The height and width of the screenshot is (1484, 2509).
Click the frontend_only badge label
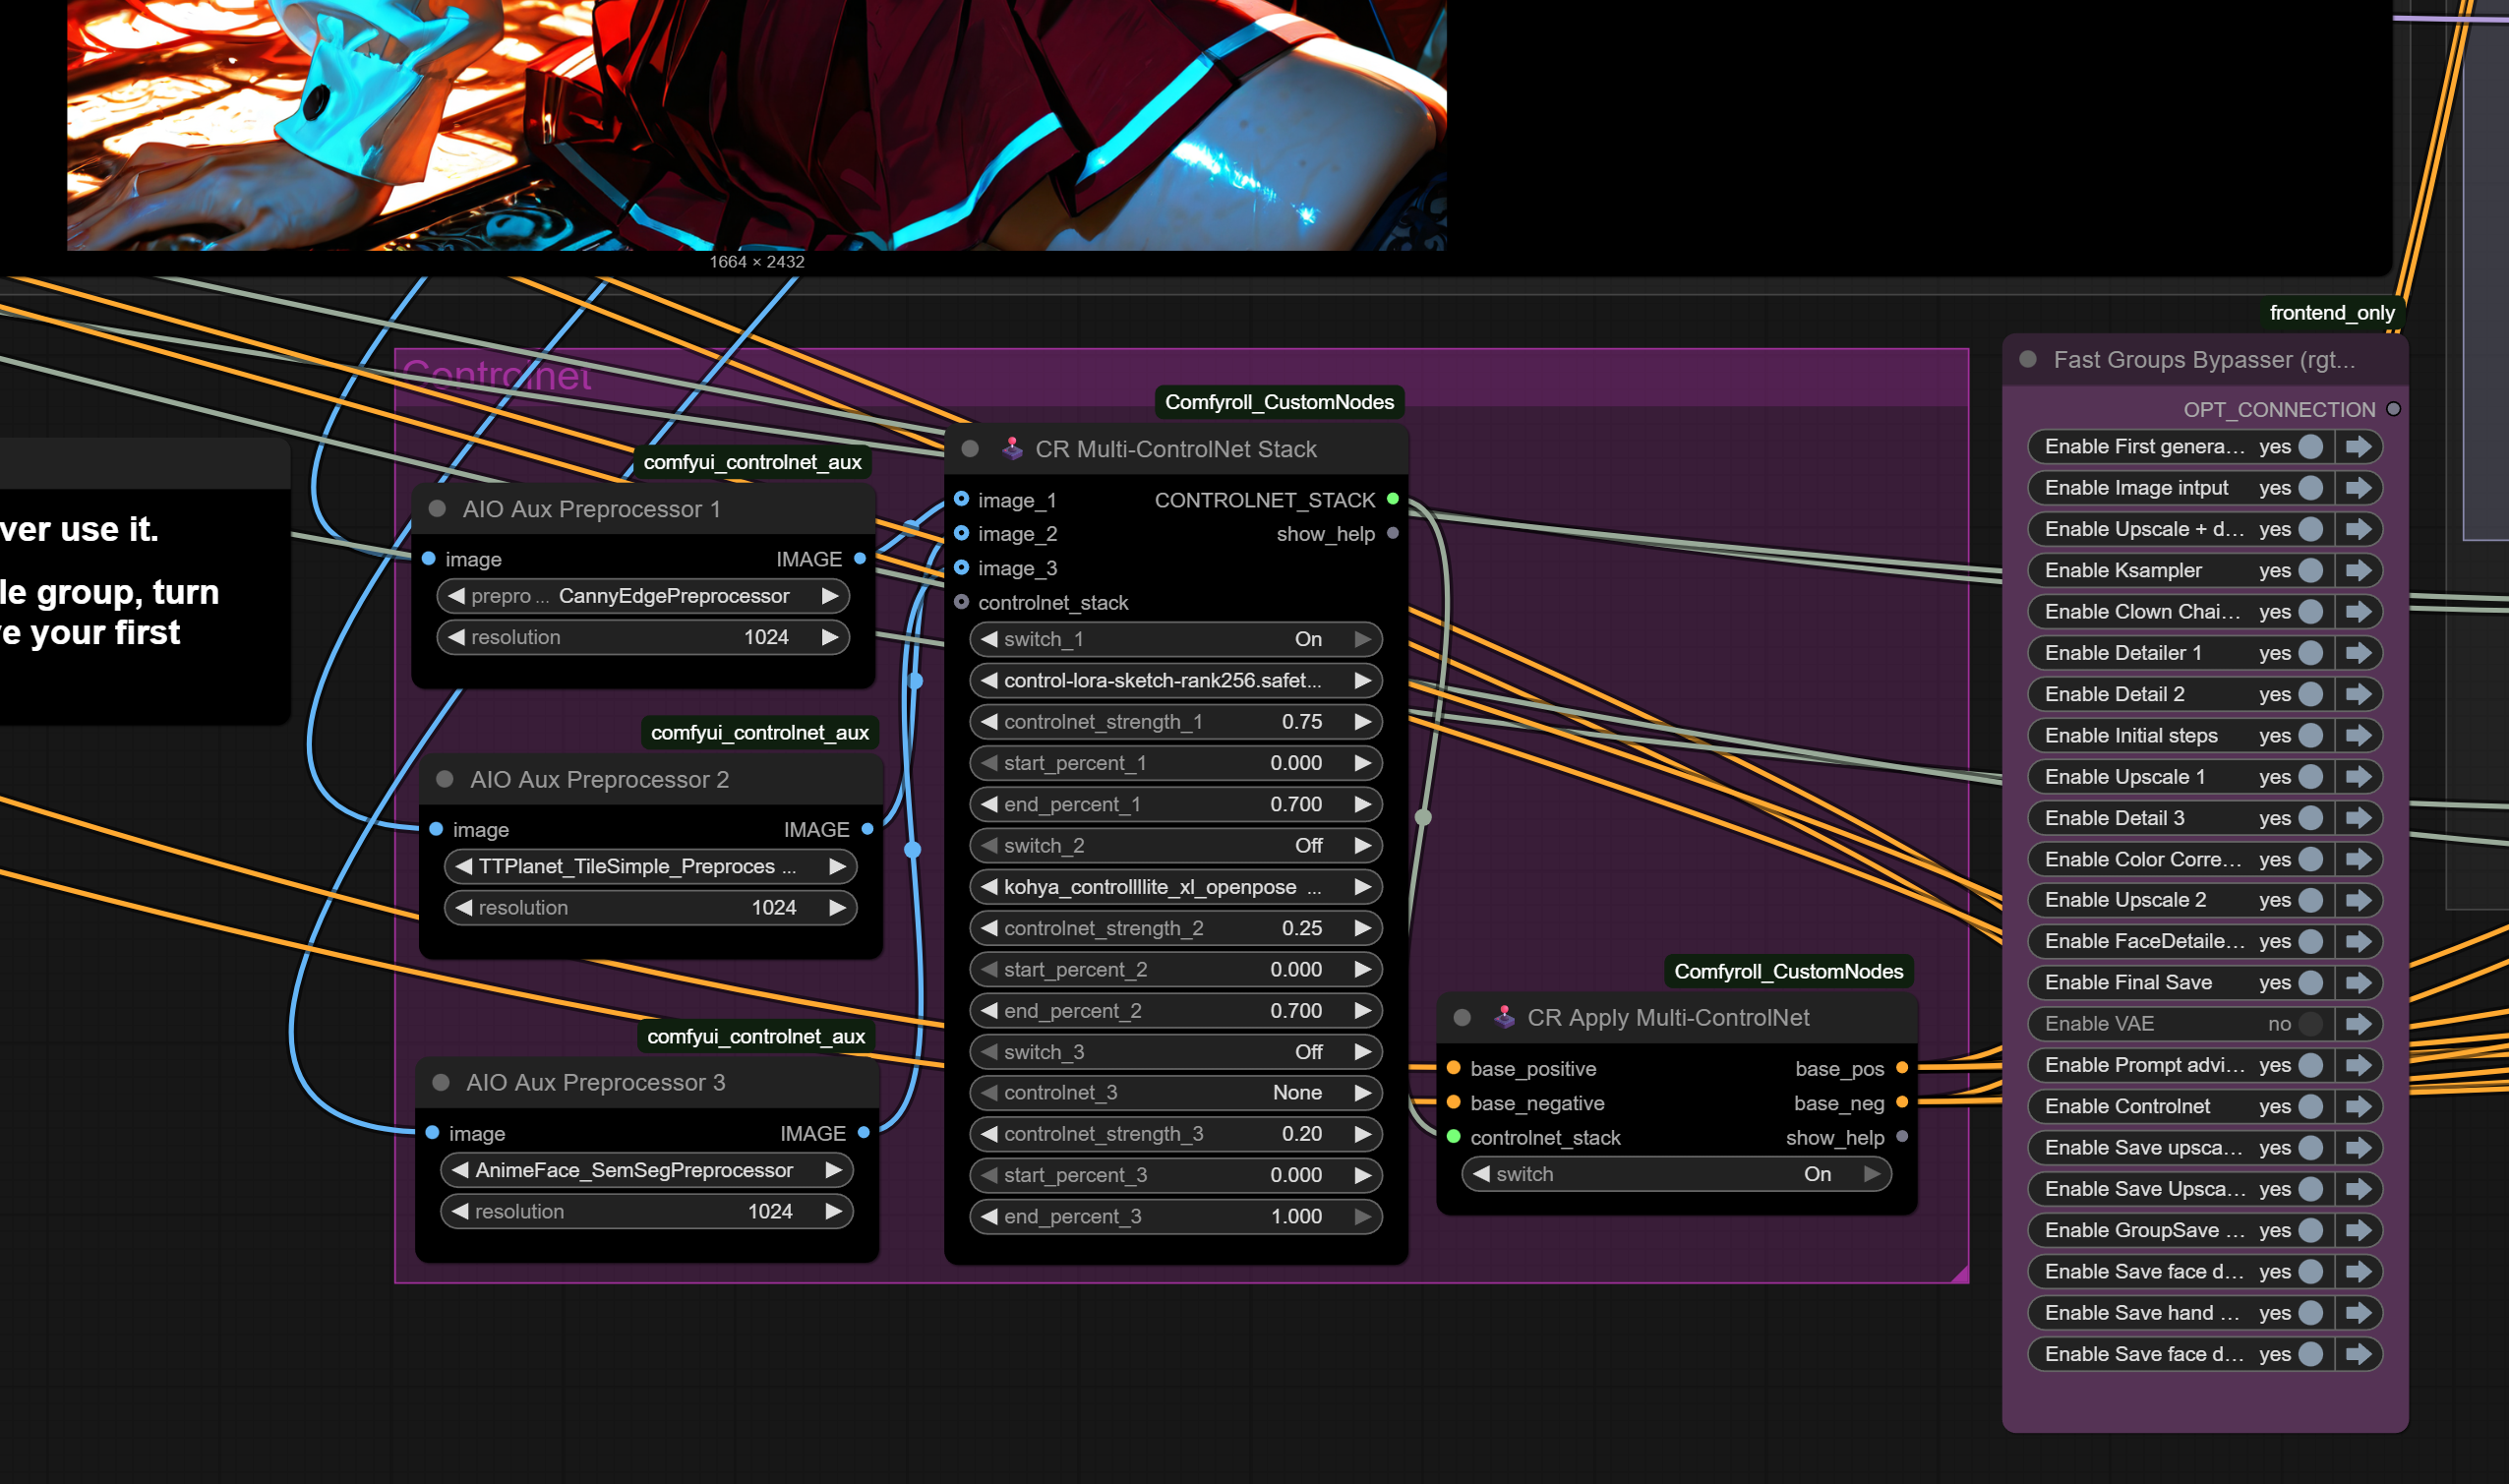[x=2331, y=313]
